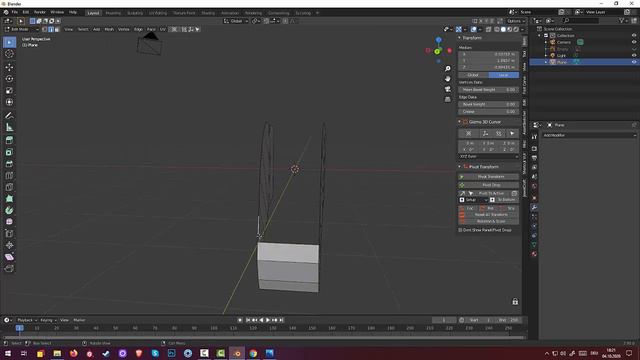Select the Spin tool
The height and width of the screenshot is (360, 640).
click(9, 211)
